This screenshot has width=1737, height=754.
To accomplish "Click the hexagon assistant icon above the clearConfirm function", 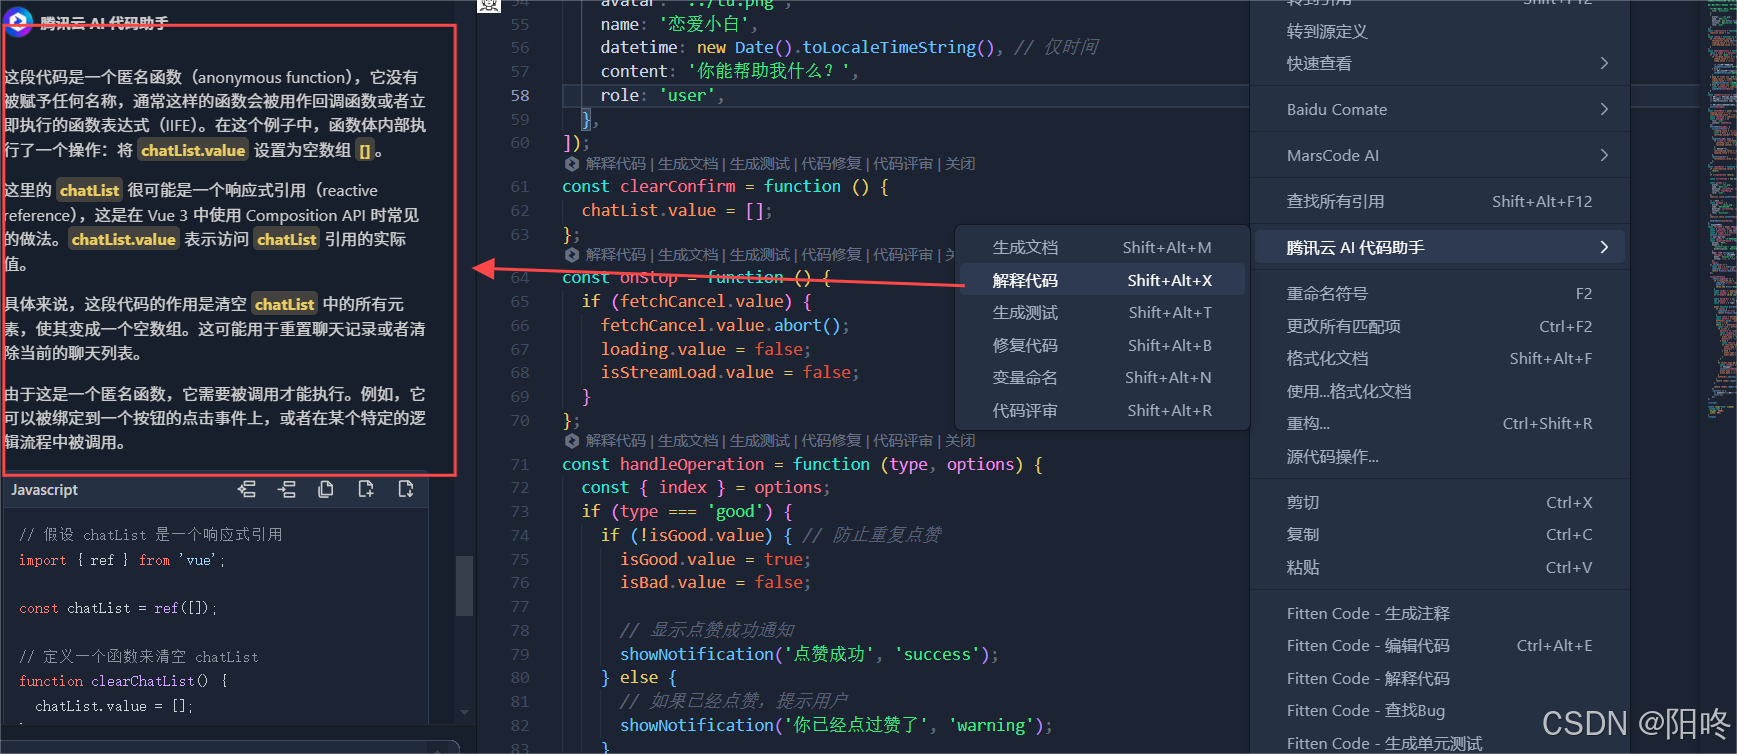I will 572,163.
